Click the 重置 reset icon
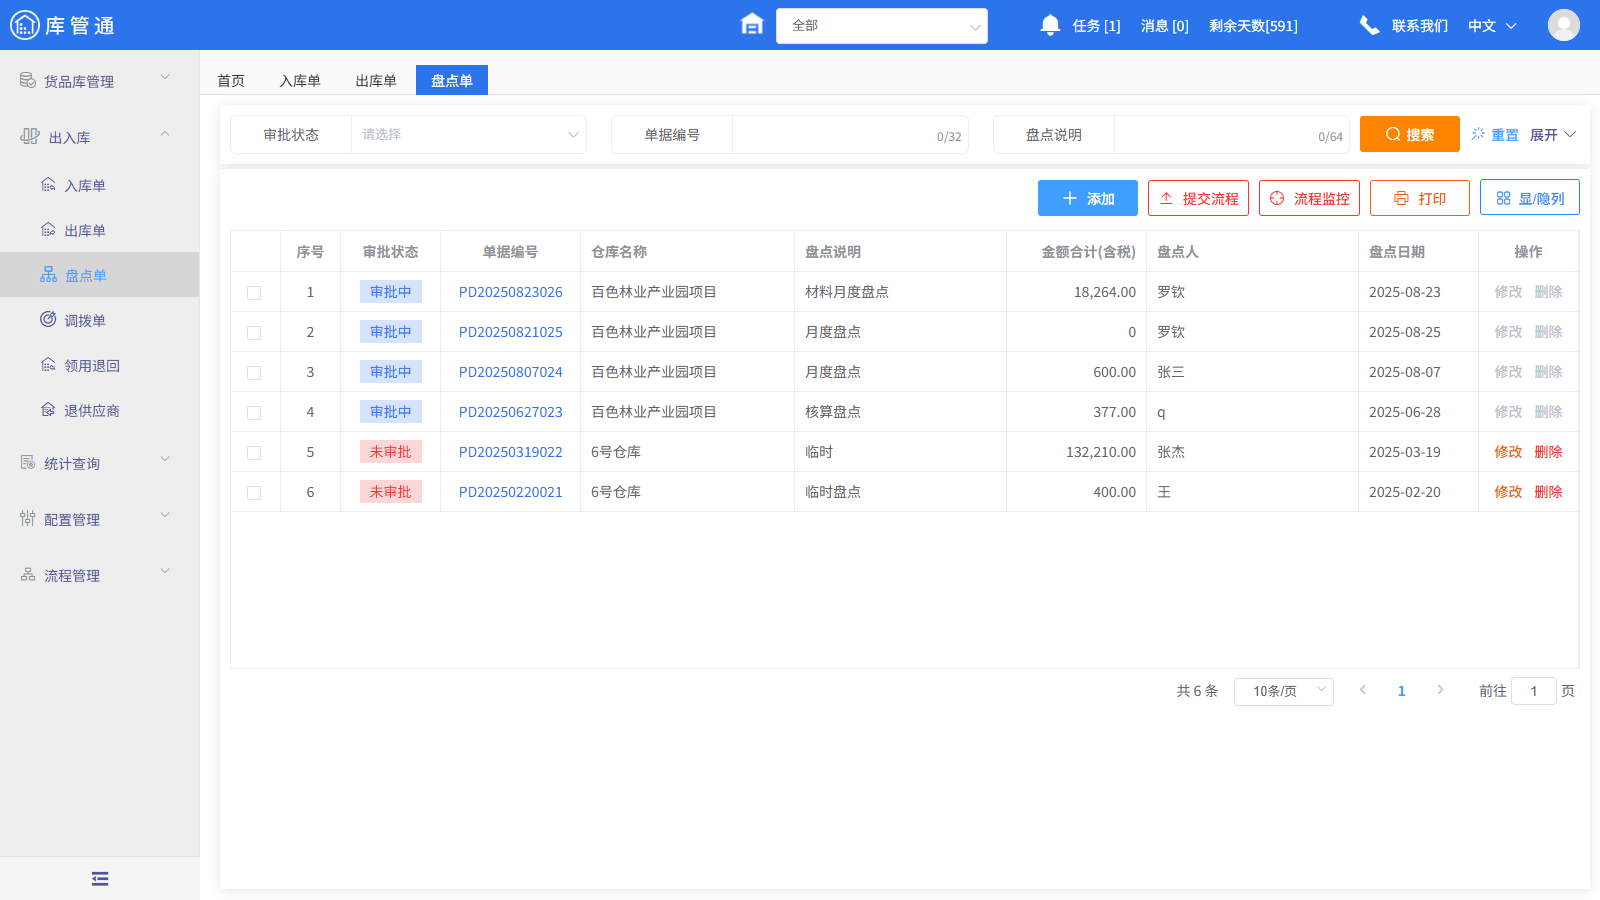The image size is (1600, 900). click(1478, 133)
